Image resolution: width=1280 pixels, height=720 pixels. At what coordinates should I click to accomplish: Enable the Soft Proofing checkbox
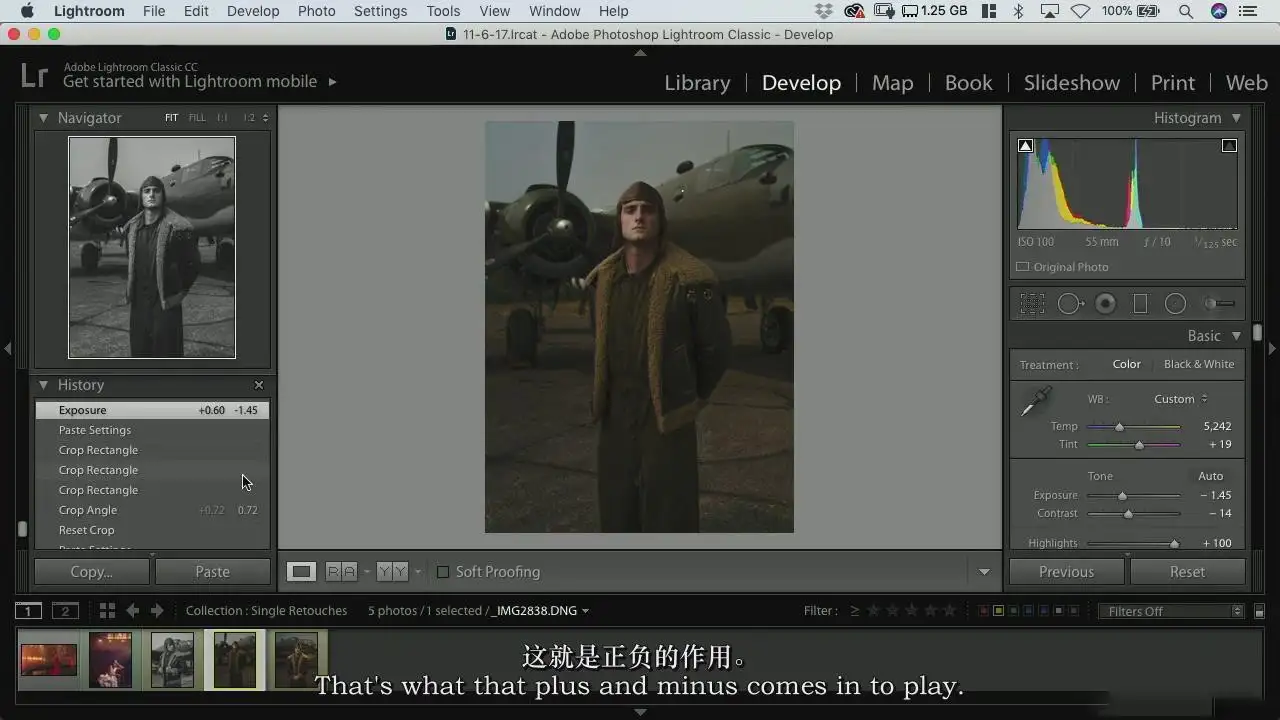click(x=443, y=572)
